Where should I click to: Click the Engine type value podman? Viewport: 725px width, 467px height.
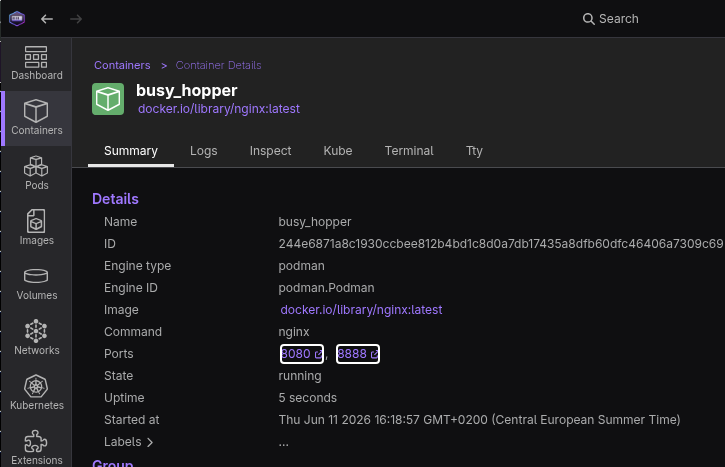tap(301, 266)
